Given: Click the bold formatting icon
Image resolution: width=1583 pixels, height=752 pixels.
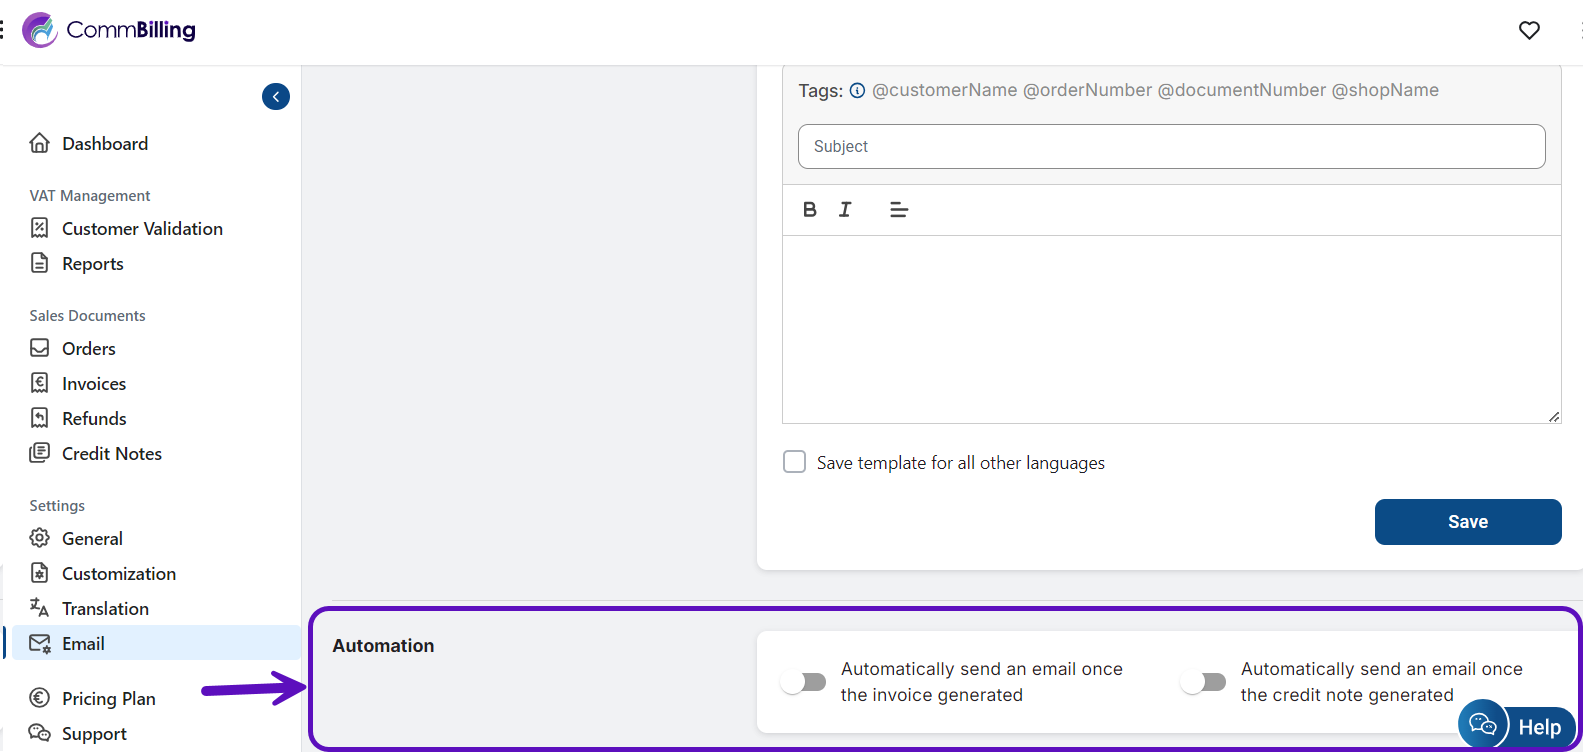Looking at the screenshot, I should point(810,210).
